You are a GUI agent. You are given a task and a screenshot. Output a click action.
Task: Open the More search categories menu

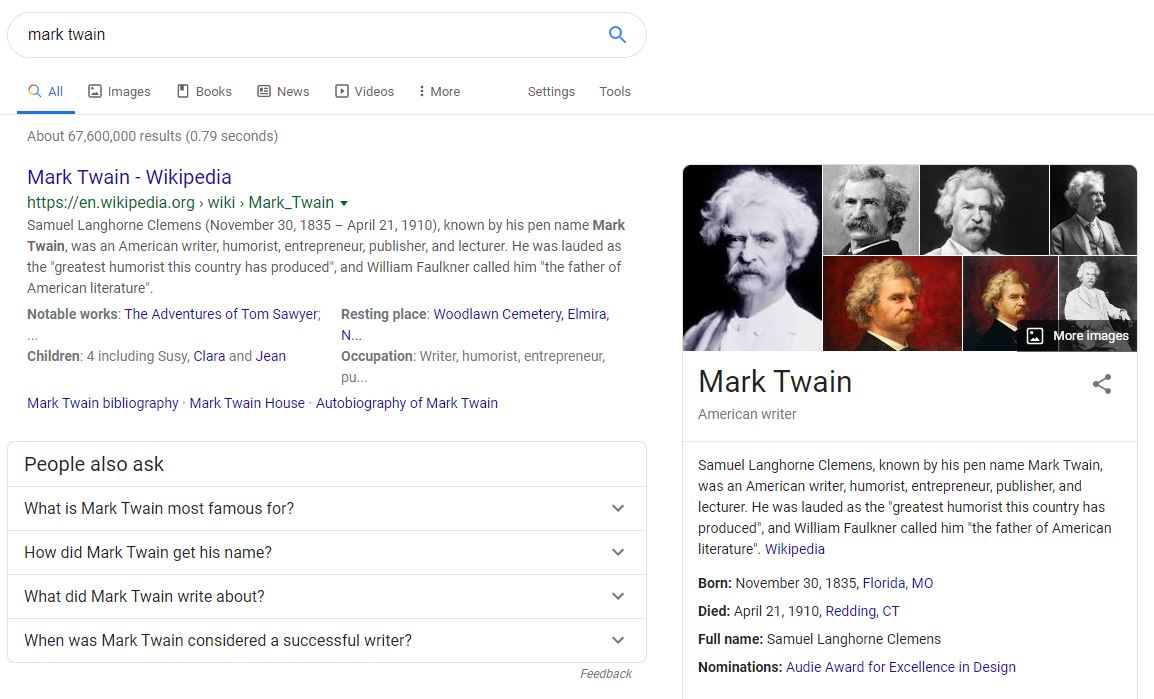pos(439,91)
